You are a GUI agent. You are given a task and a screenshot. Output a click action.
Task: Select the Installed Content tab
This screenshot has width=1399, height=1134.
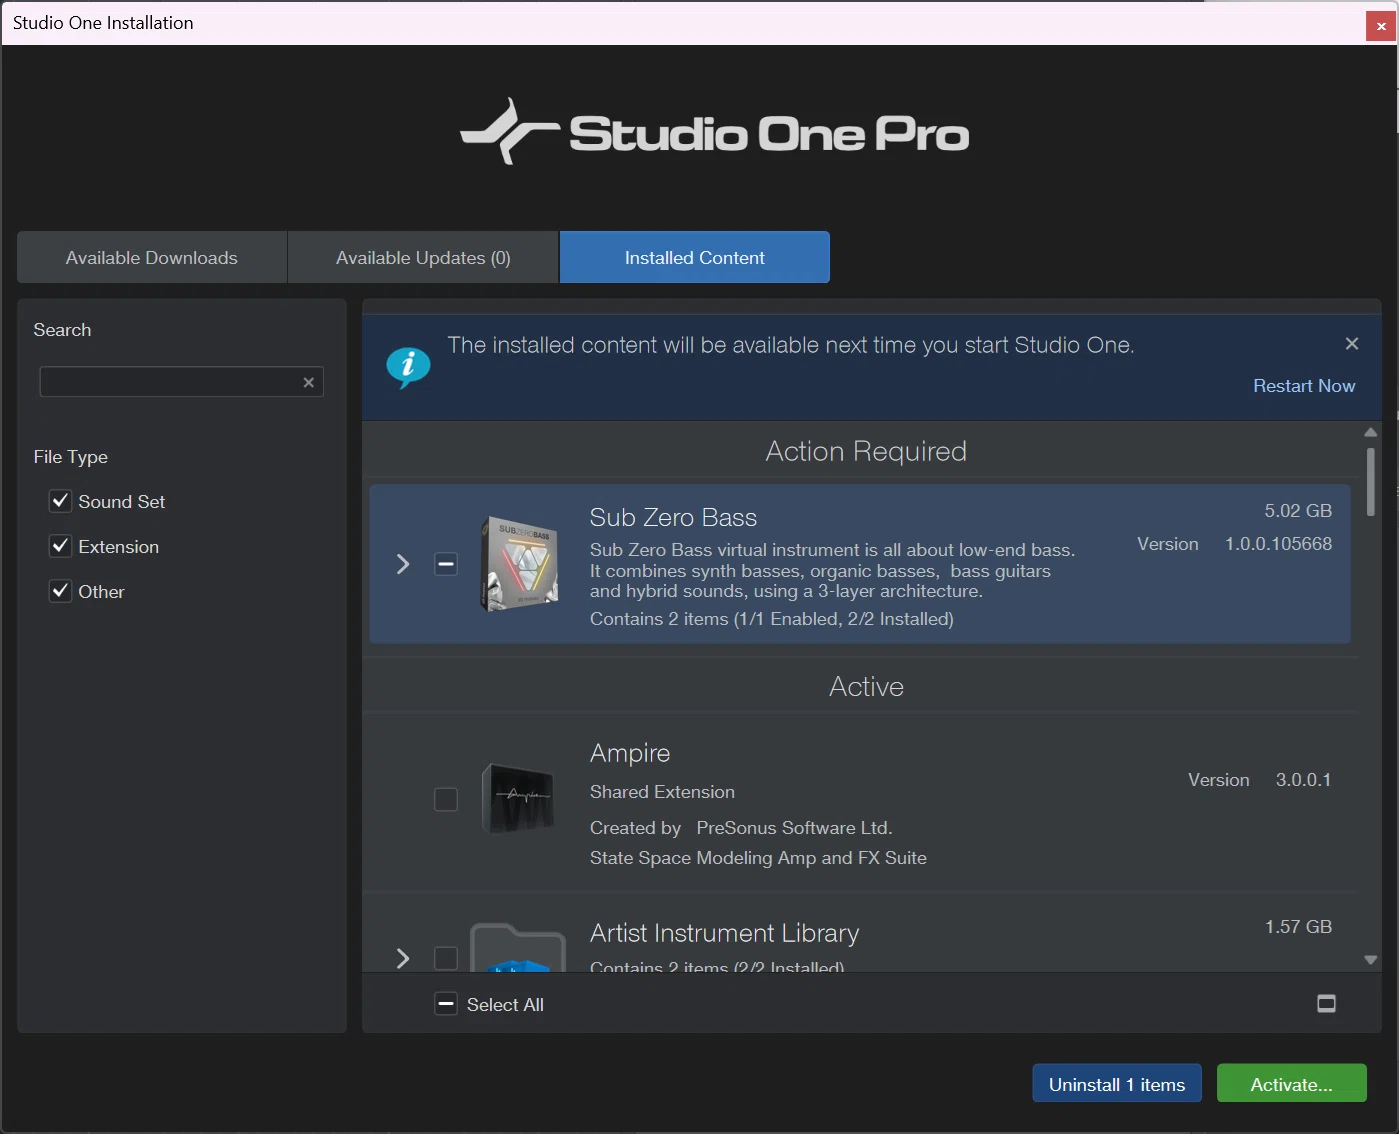tap(695, 258)
